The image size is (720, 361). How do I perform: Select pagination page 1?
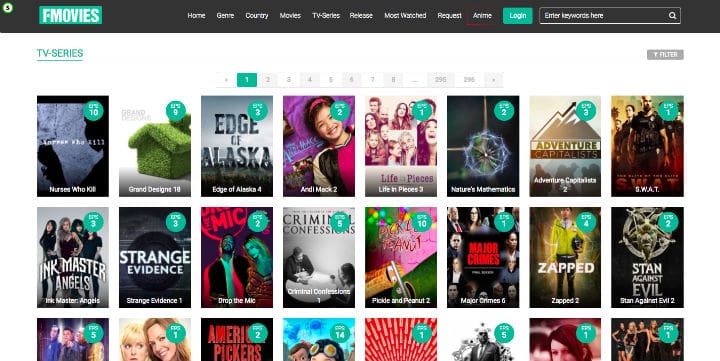click(247, 80)
